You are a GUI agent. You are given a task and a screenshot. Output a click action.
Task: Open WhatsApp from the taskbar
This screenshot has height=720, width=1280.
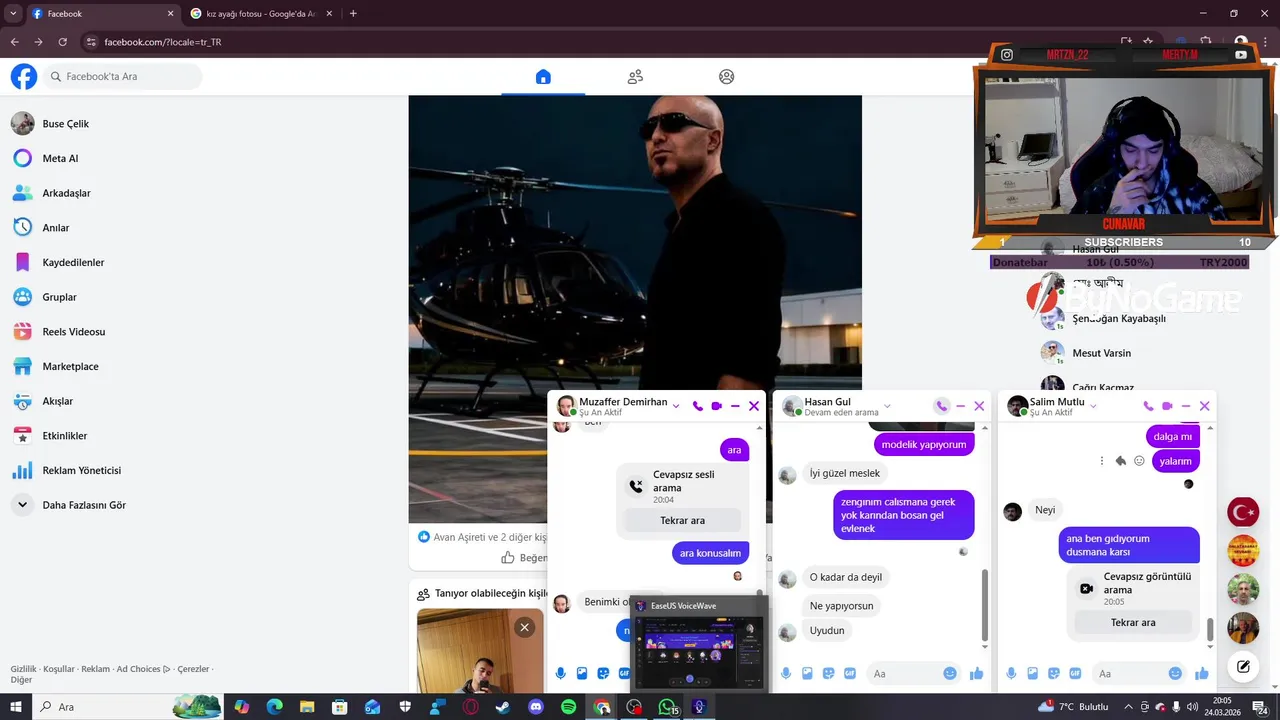667,707
